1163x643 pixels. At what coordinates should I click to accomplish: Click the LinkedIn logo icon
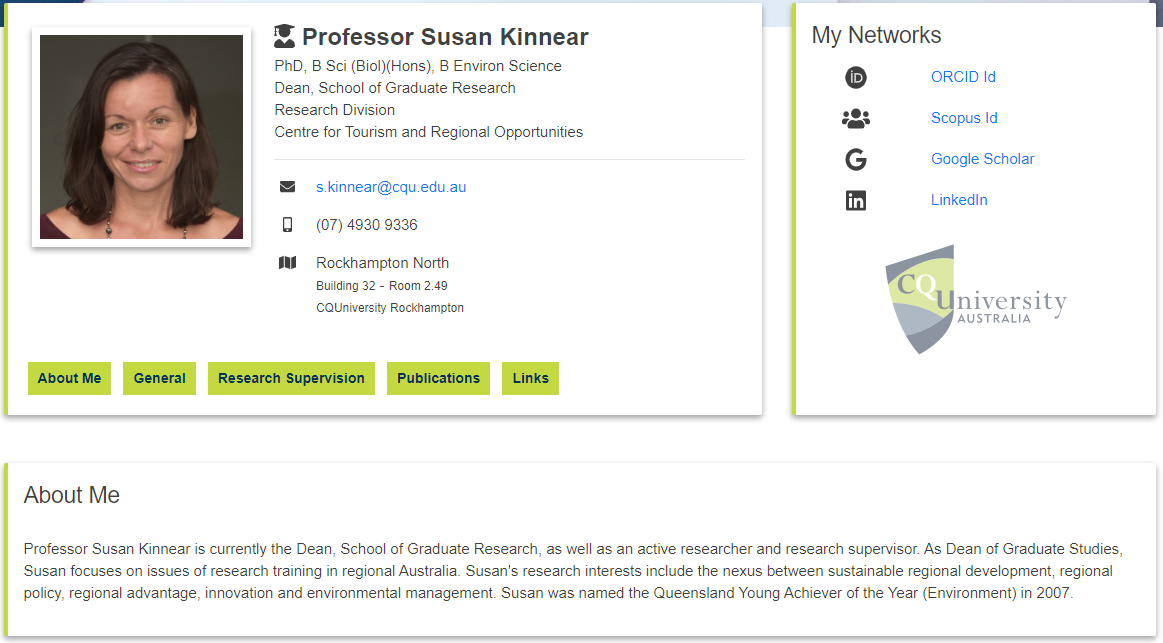pos(856,200)
